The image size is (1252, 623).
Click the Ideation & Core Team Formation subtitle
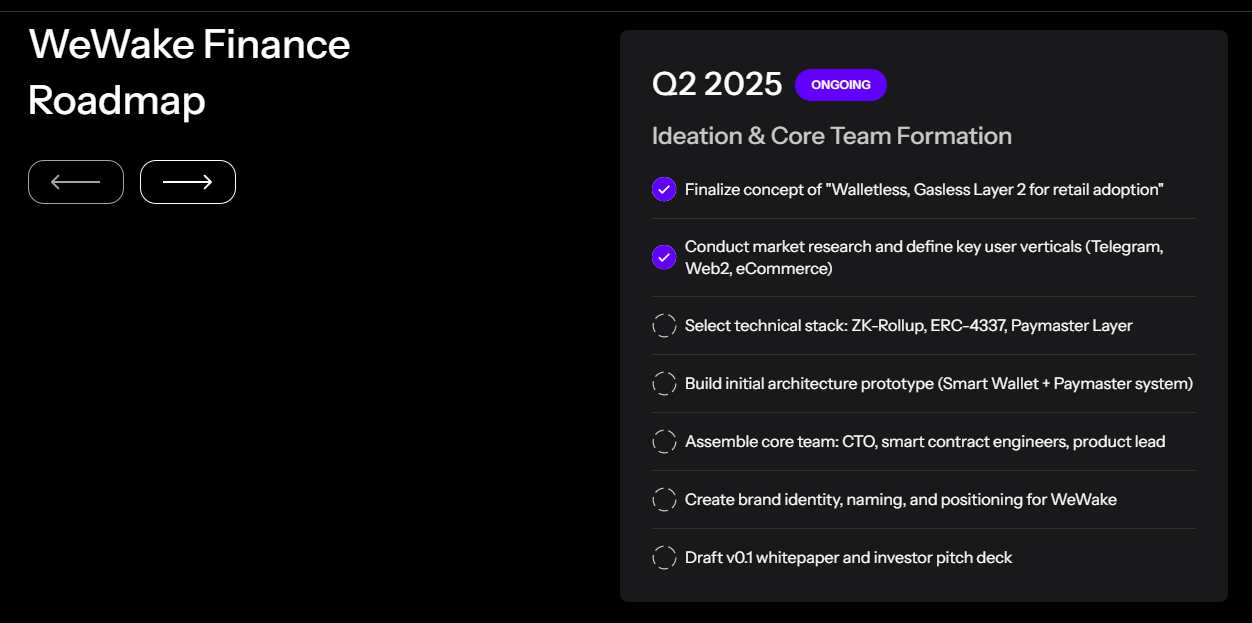832,136
